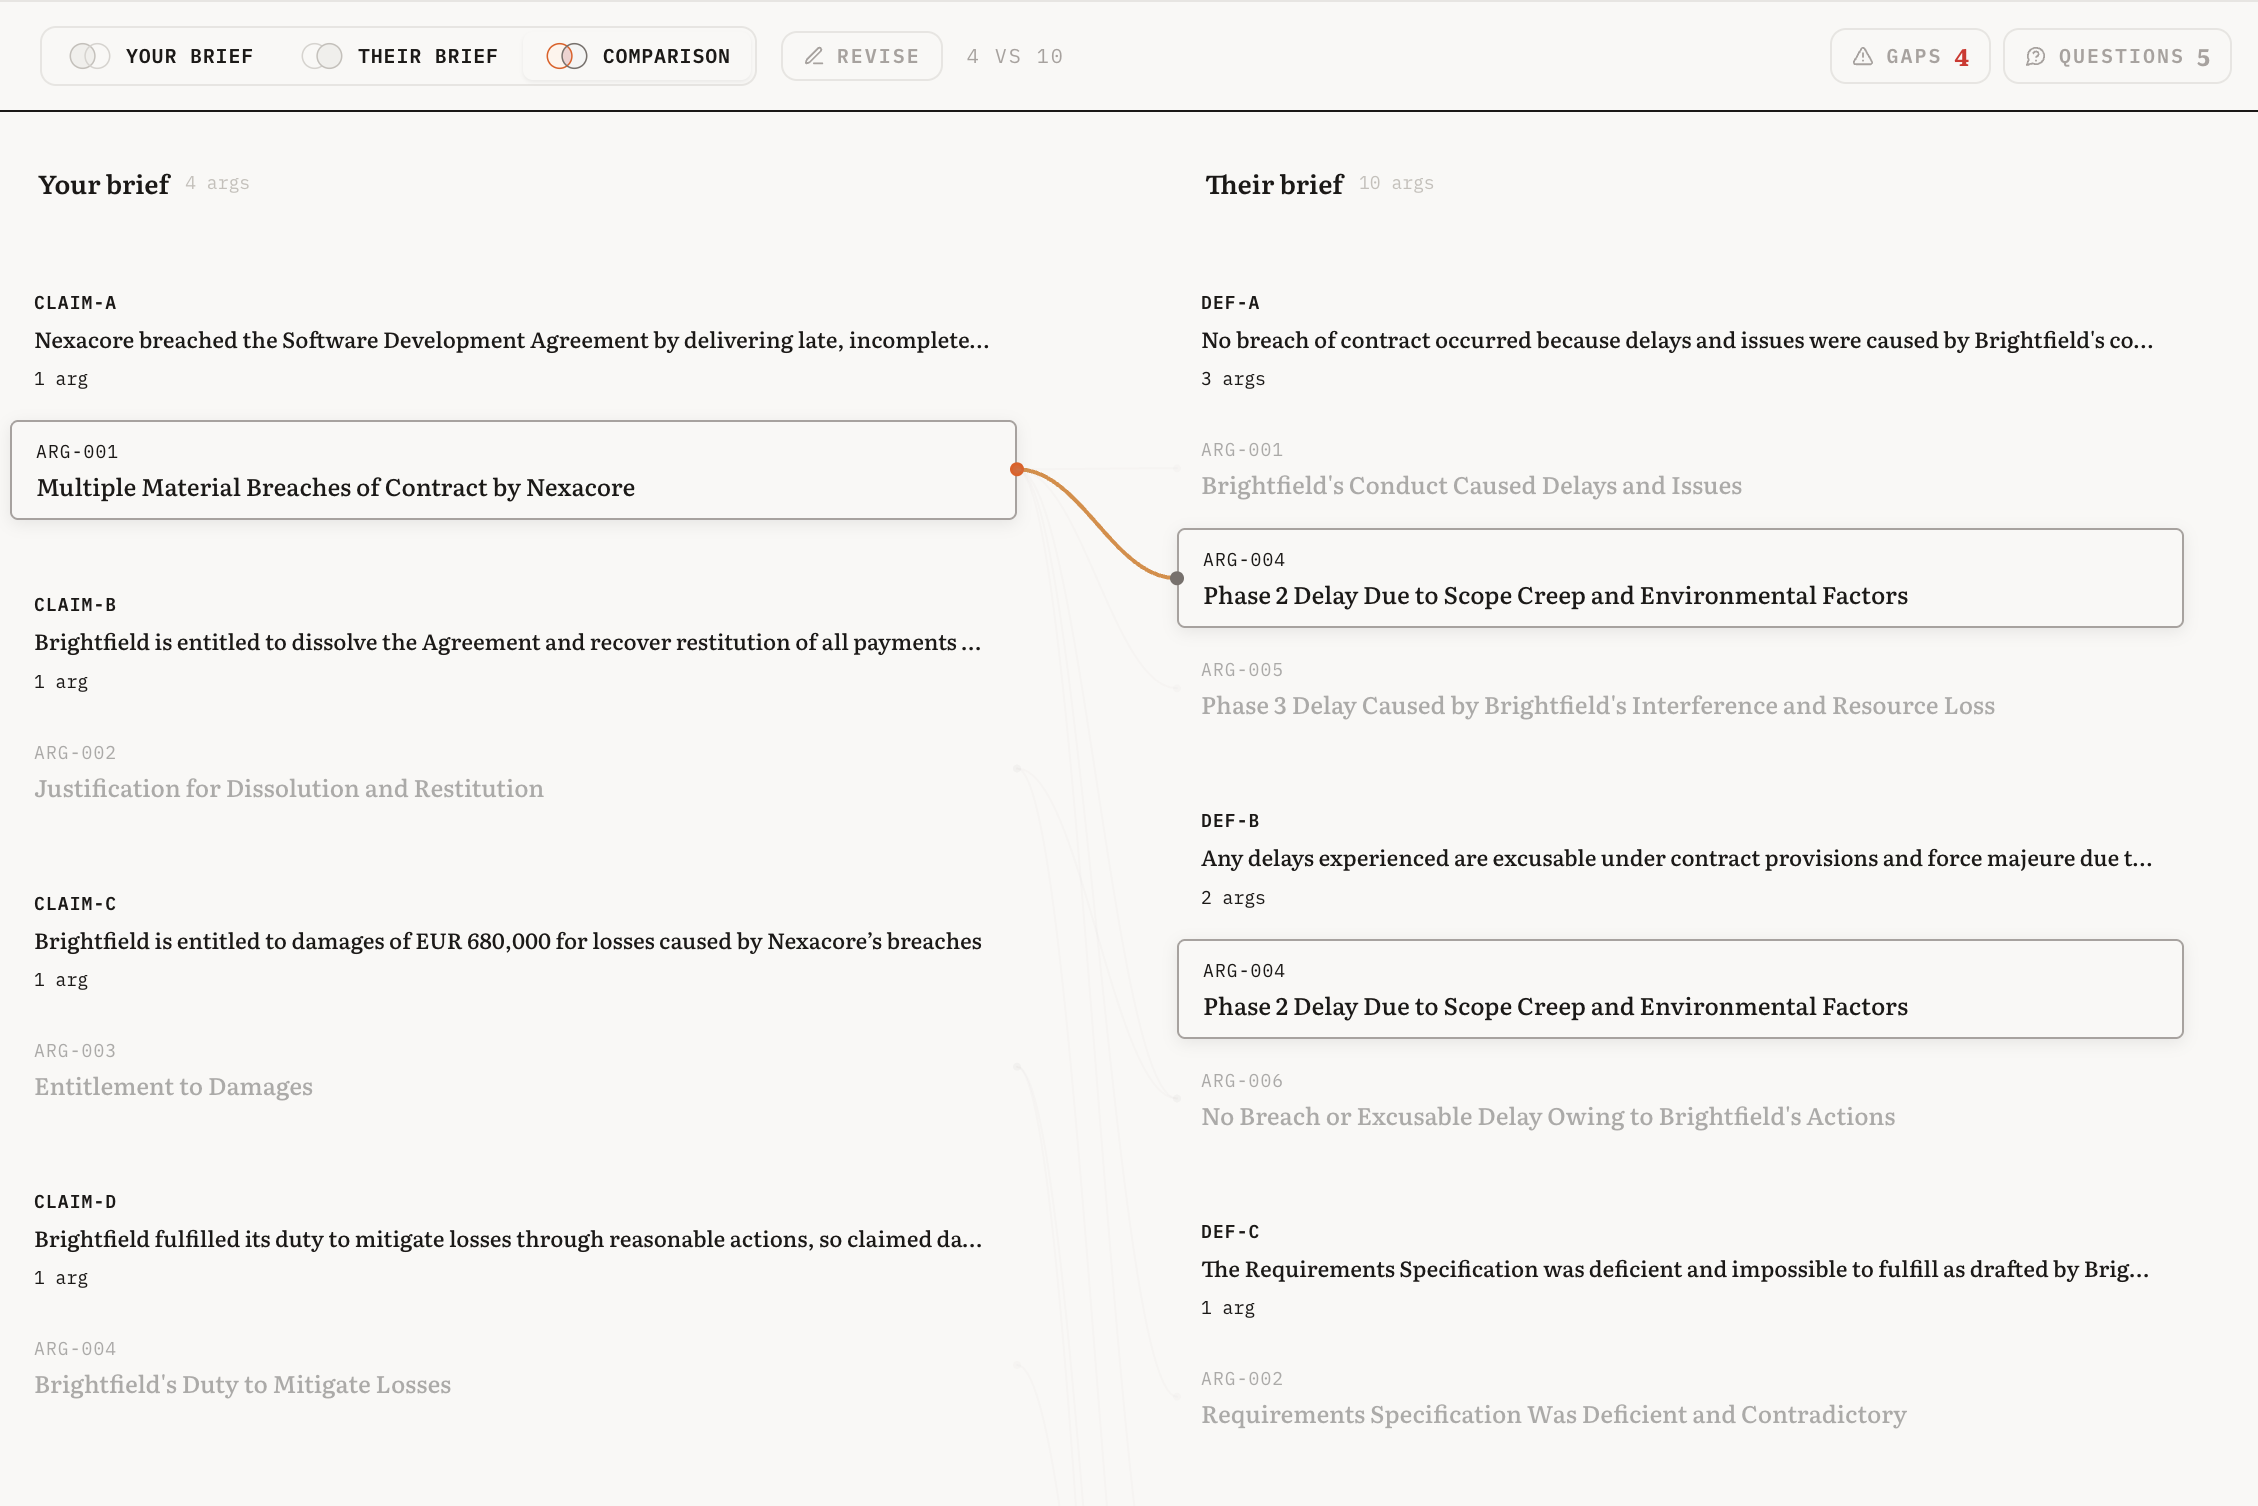Open the Questions 5 panel
Viewport: 2258px width, 1506px height.
2117,56
